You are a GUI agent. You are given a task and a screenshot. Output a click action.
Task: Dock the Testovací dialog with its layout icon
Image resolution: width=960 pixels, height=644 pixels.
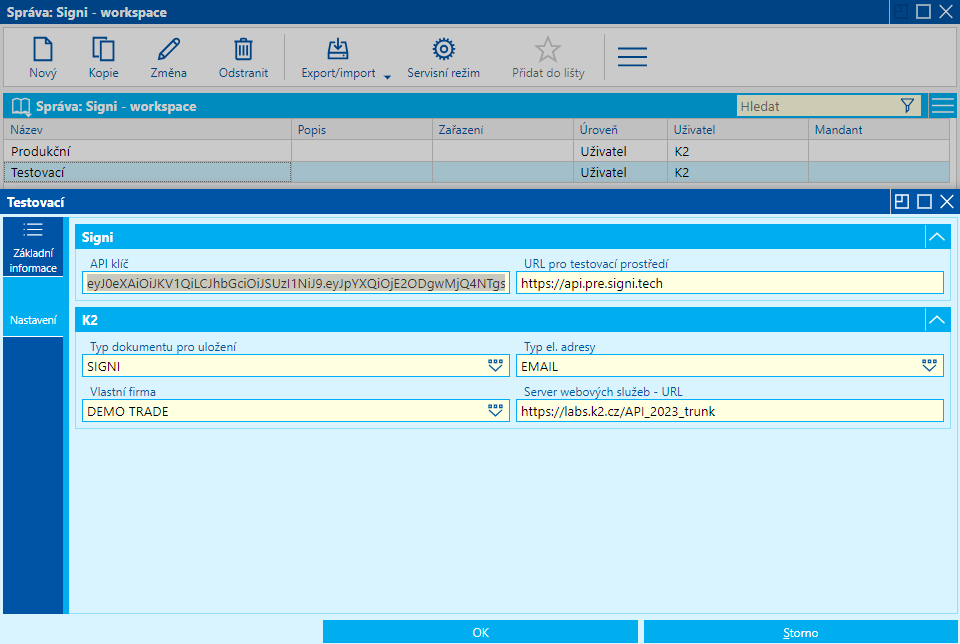point(902,201)
